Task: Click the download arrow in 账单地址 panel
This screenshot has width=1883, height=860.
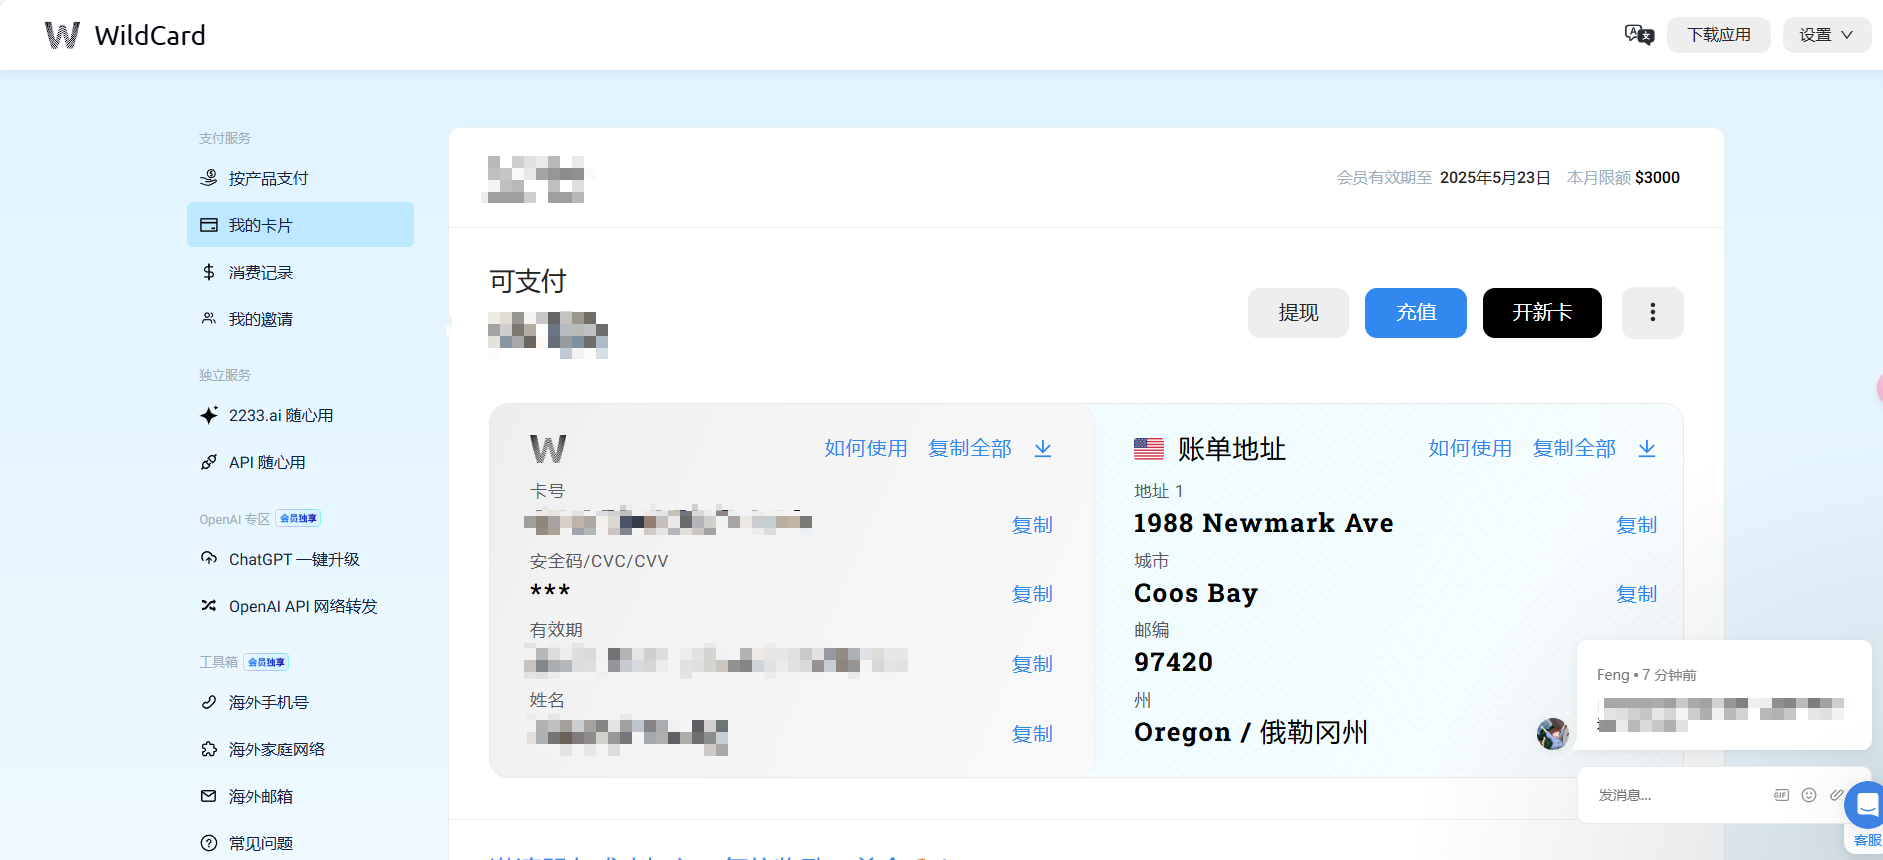Action: pos(1647,448)
